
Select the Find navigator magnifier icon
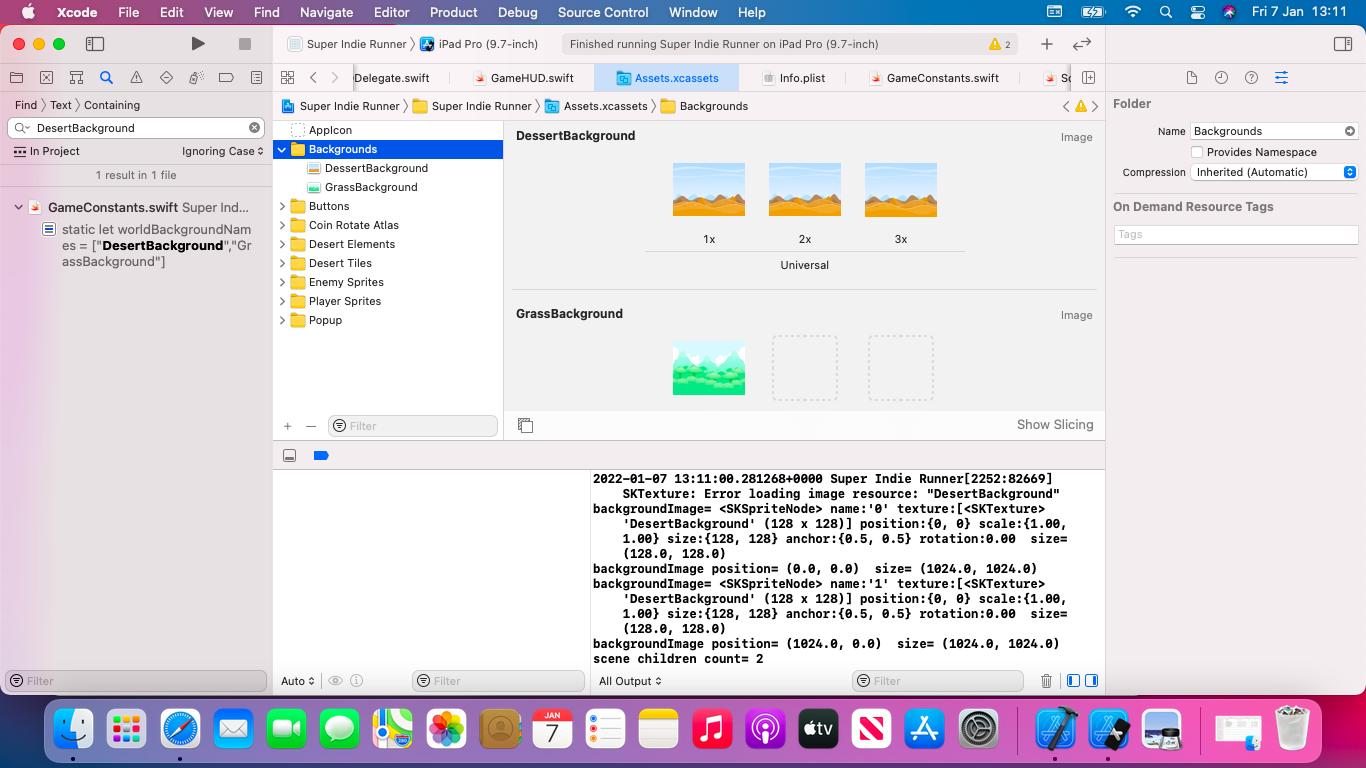coord(106,78)
